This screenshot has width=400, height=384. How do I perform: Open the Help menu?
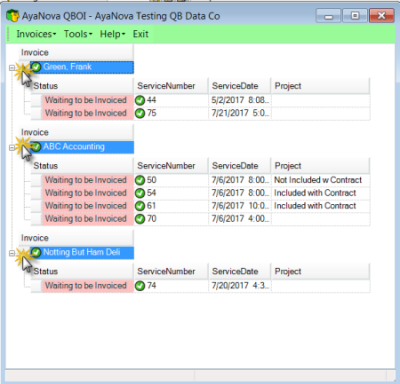112,34
